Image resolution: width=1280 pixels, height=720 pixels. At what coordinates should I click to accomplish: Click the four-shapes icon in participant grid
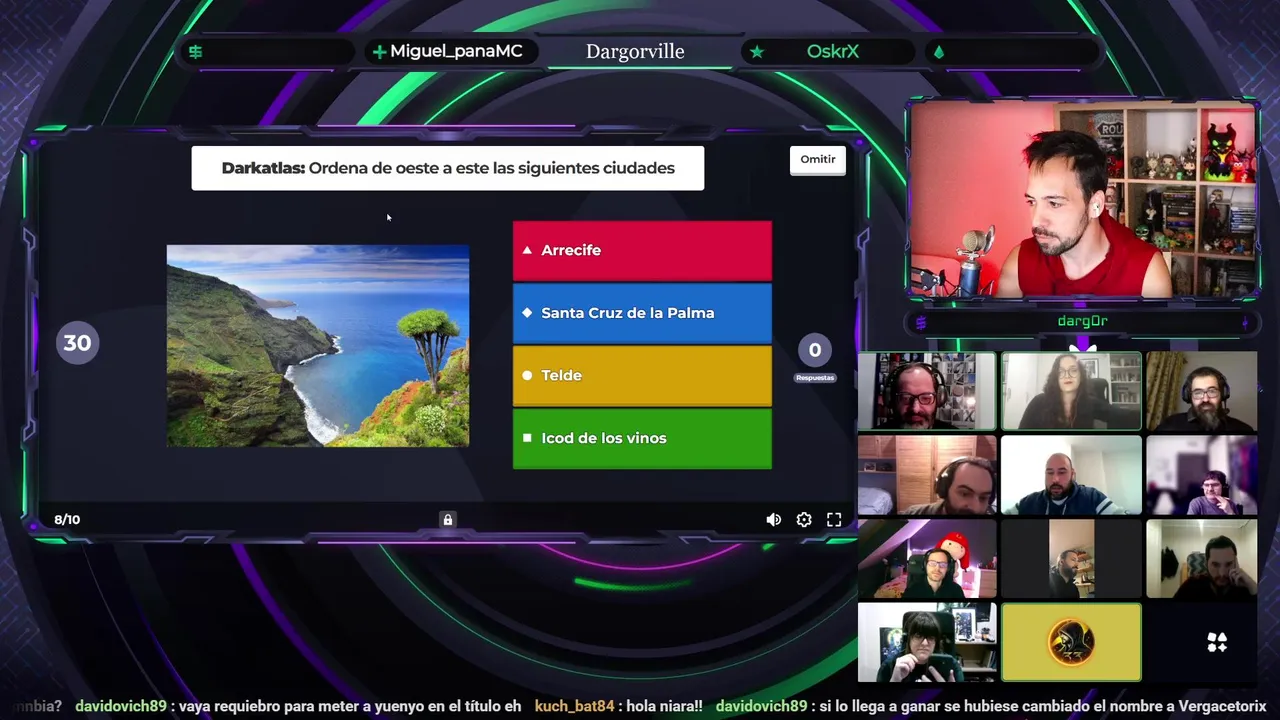coord(1217,642)
